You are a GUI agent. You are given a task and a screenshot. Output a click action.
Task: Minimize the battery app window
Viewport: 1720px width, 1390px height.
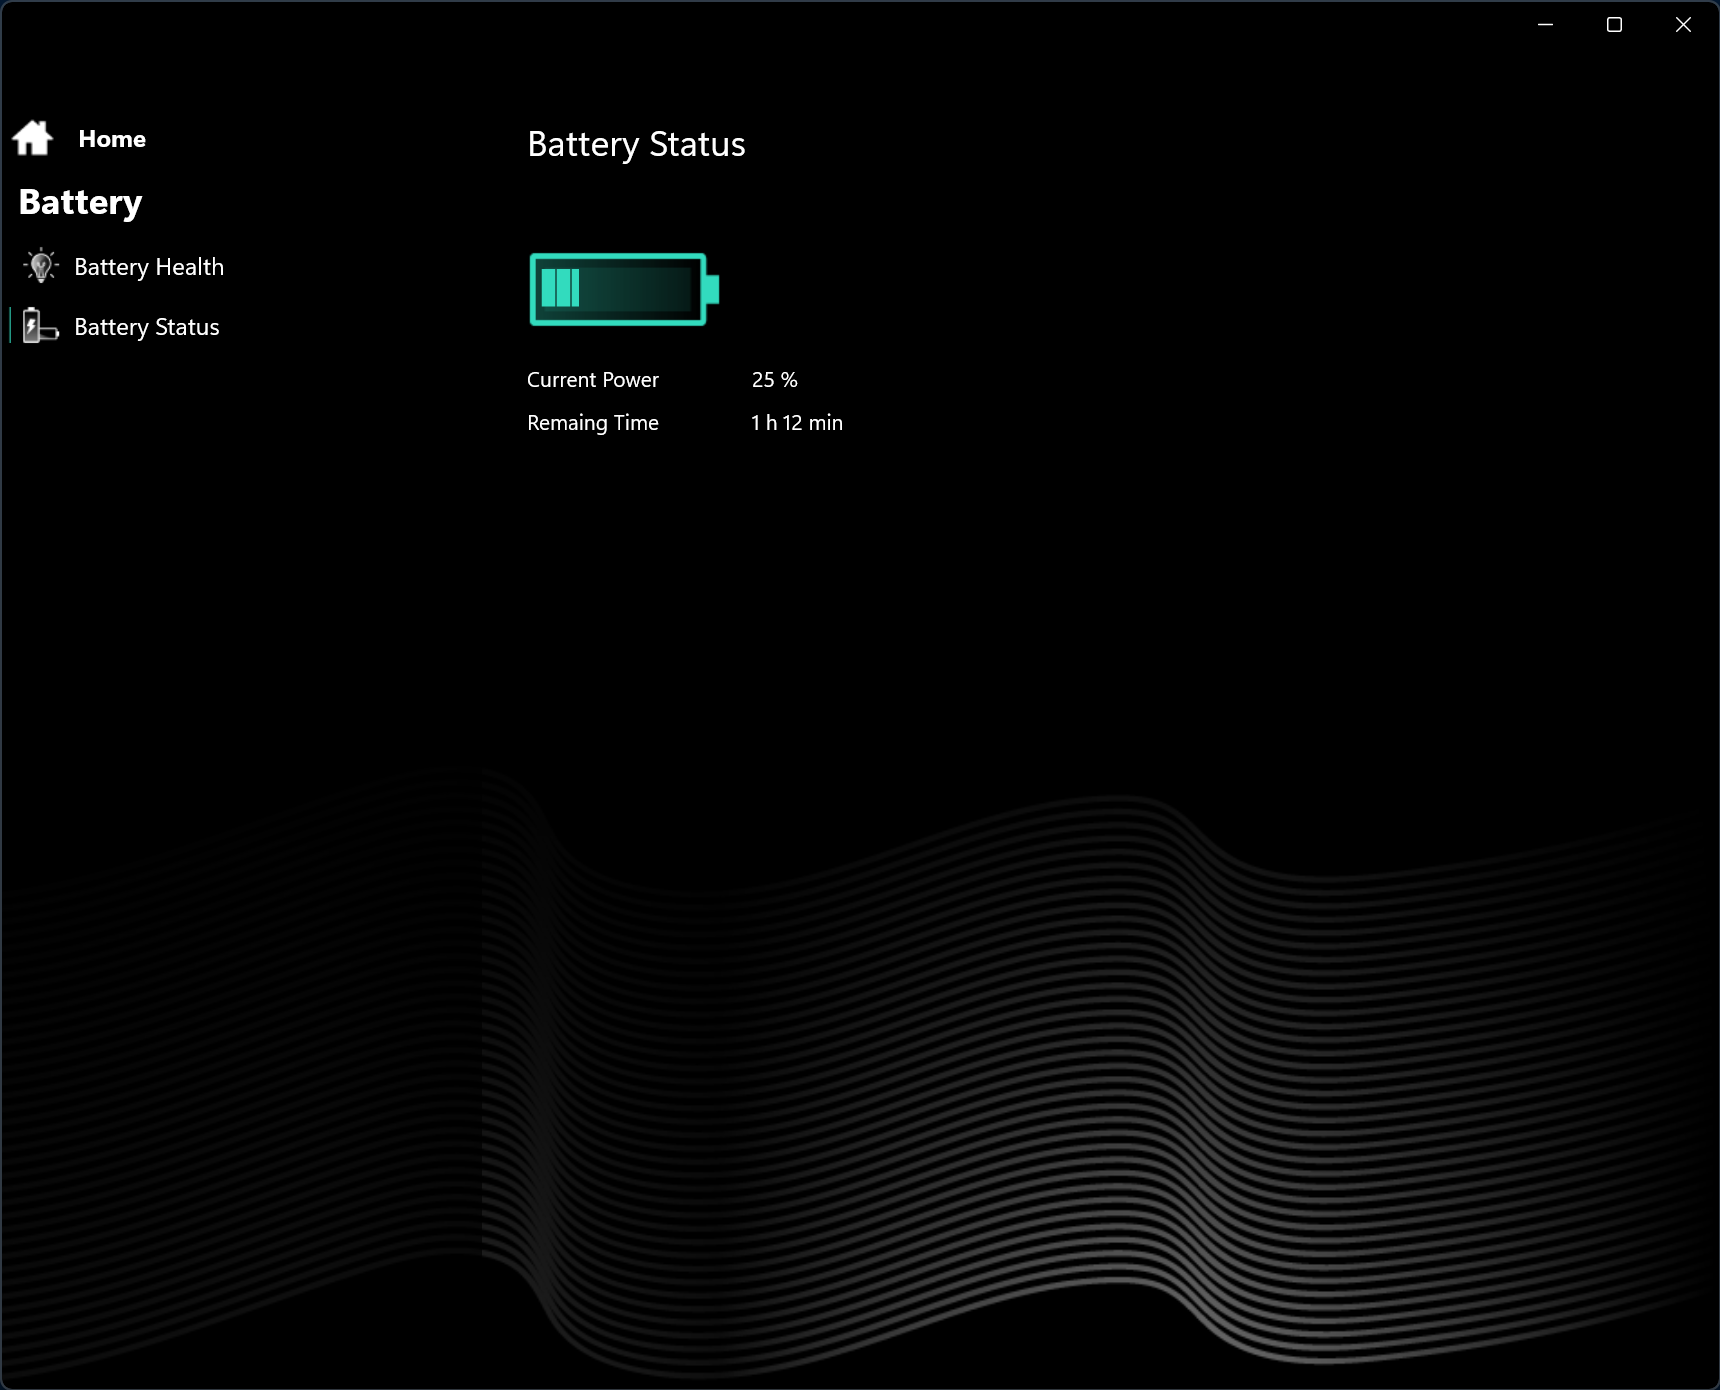1546,25
